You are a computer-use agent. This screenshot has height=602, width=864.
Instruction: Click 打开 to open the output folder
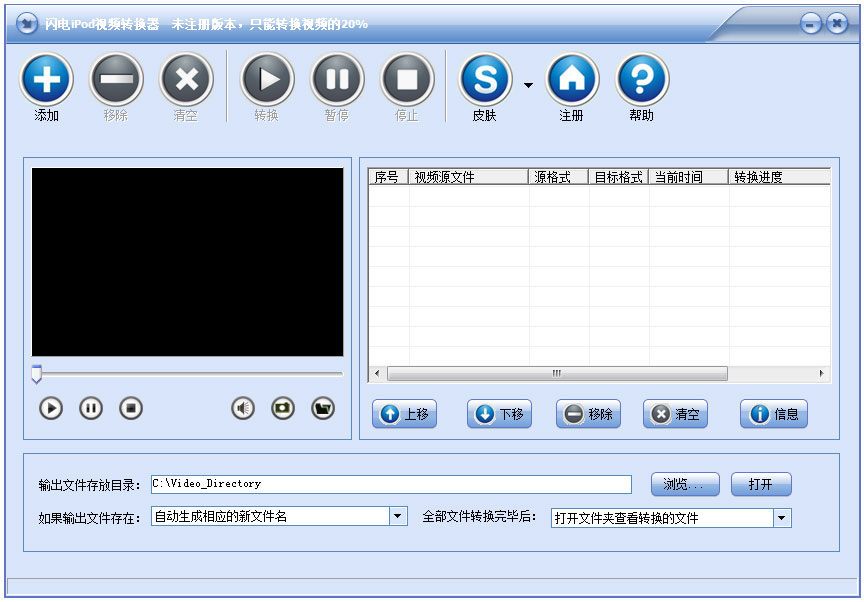[761, 484]
